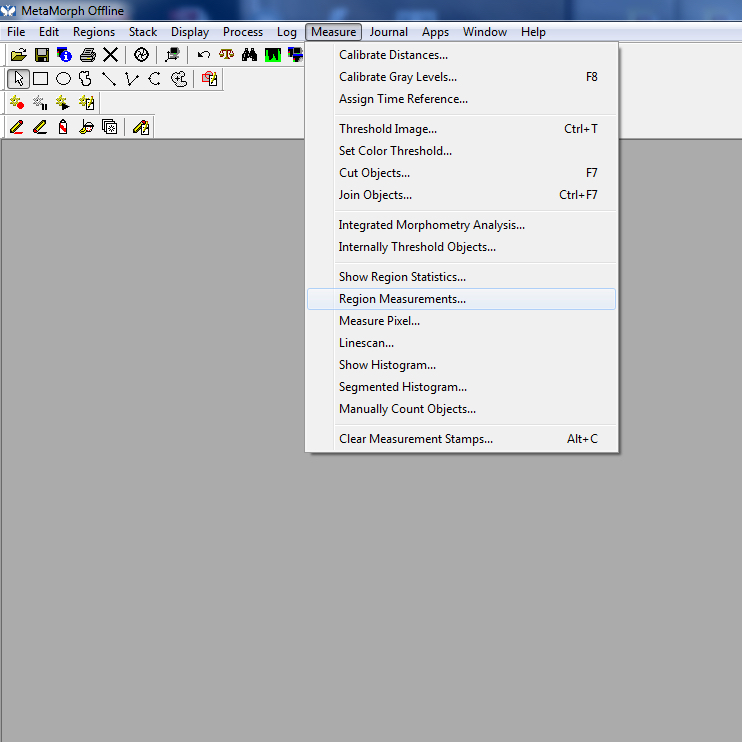The height and width of the screenshot is (742, 742).
Task: Click the Record Journal icon with red dot
Action: tap(17, 102)
